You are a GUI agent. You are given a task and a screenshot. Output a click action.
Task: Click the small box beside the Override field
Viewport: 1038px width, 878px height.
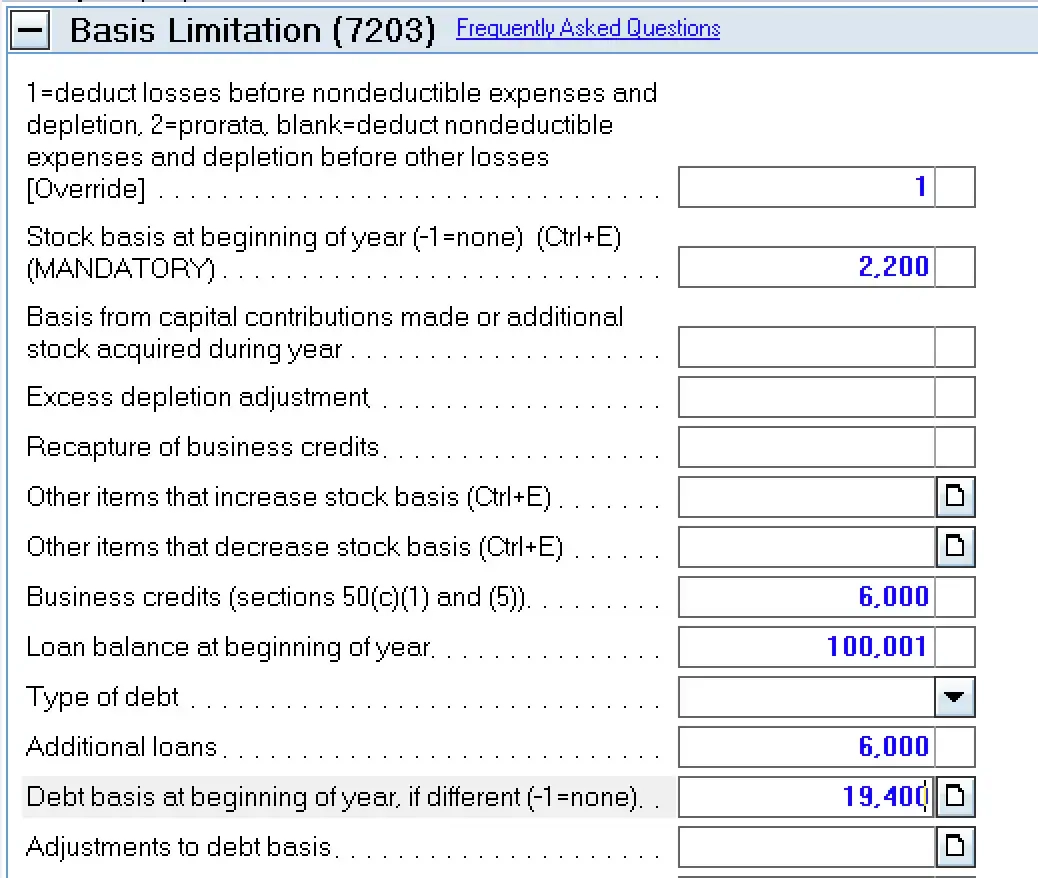(x=955, y=187)
